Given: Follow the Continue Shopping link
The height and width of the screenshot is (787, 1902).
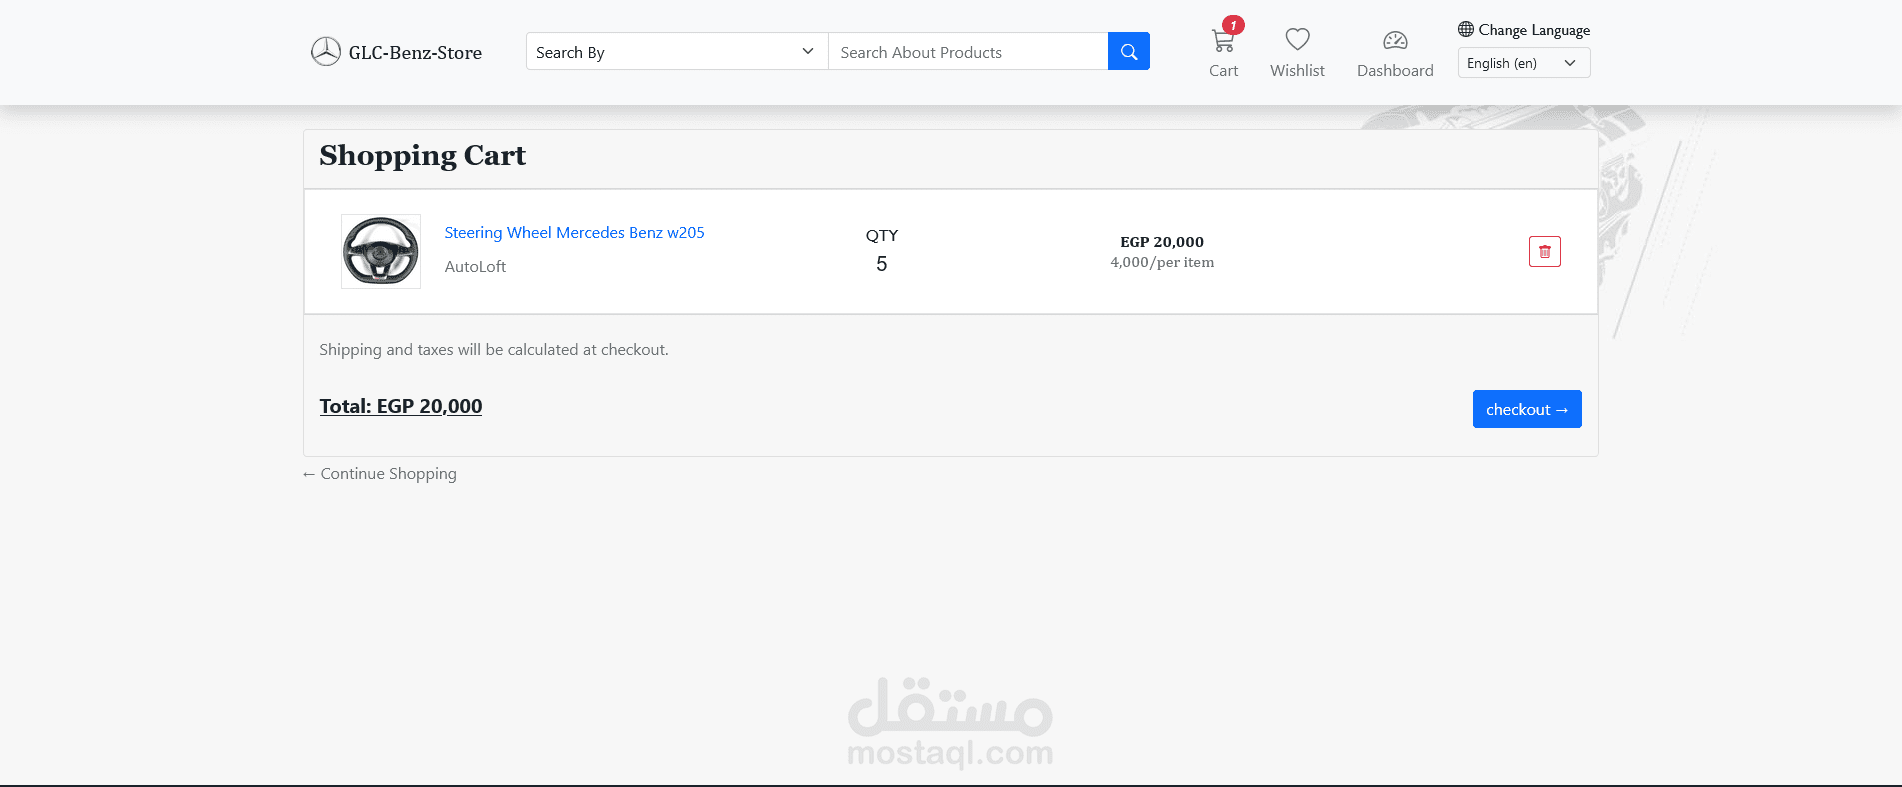Looking at the screenshot, I should coord(380,474).
